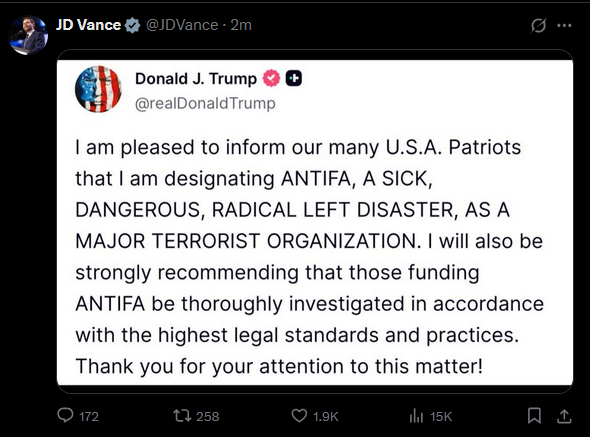The height and width of the screenshot is (437, 590).
Task: Open the Grok slashed-circle icon
Action: click(x=538, y=26)
